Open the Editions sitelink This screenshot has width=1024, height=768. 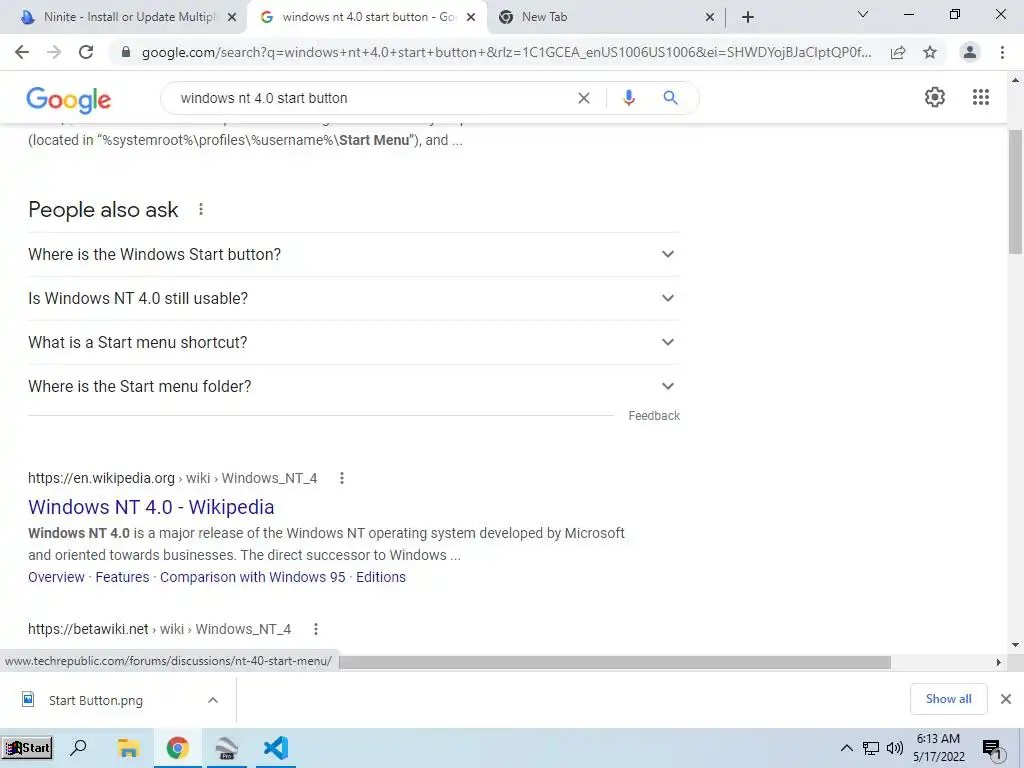pyautogui.click(x=381, y=577)
